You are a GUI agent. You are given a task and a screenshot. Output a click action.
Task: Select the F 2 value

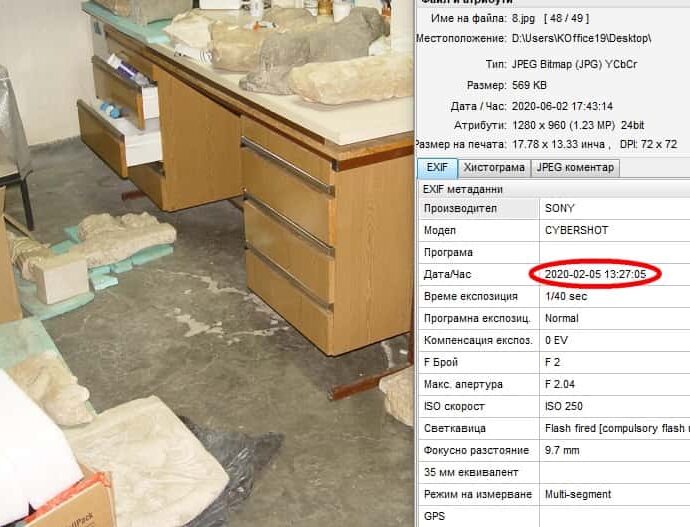tap(552, 362)
